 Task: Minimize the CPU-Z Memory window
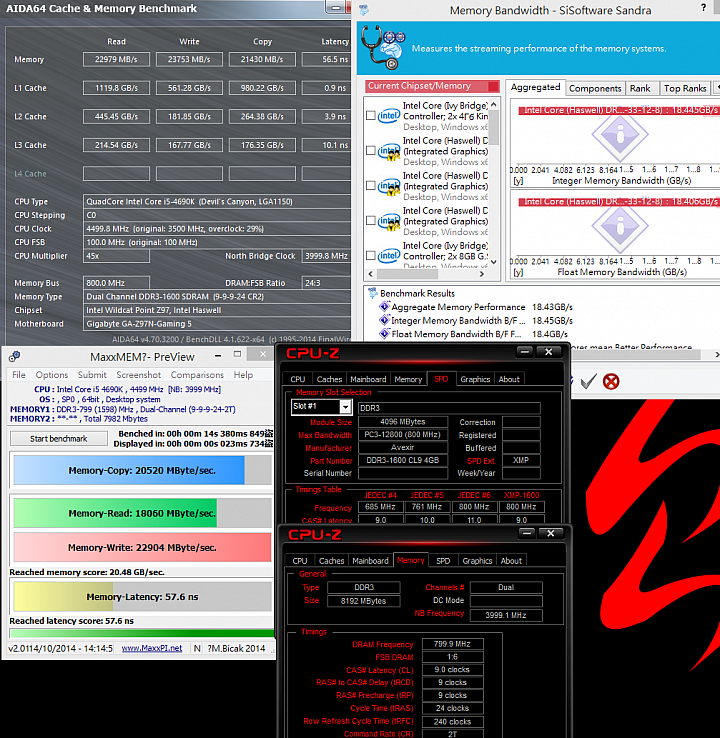pos(527,533)
